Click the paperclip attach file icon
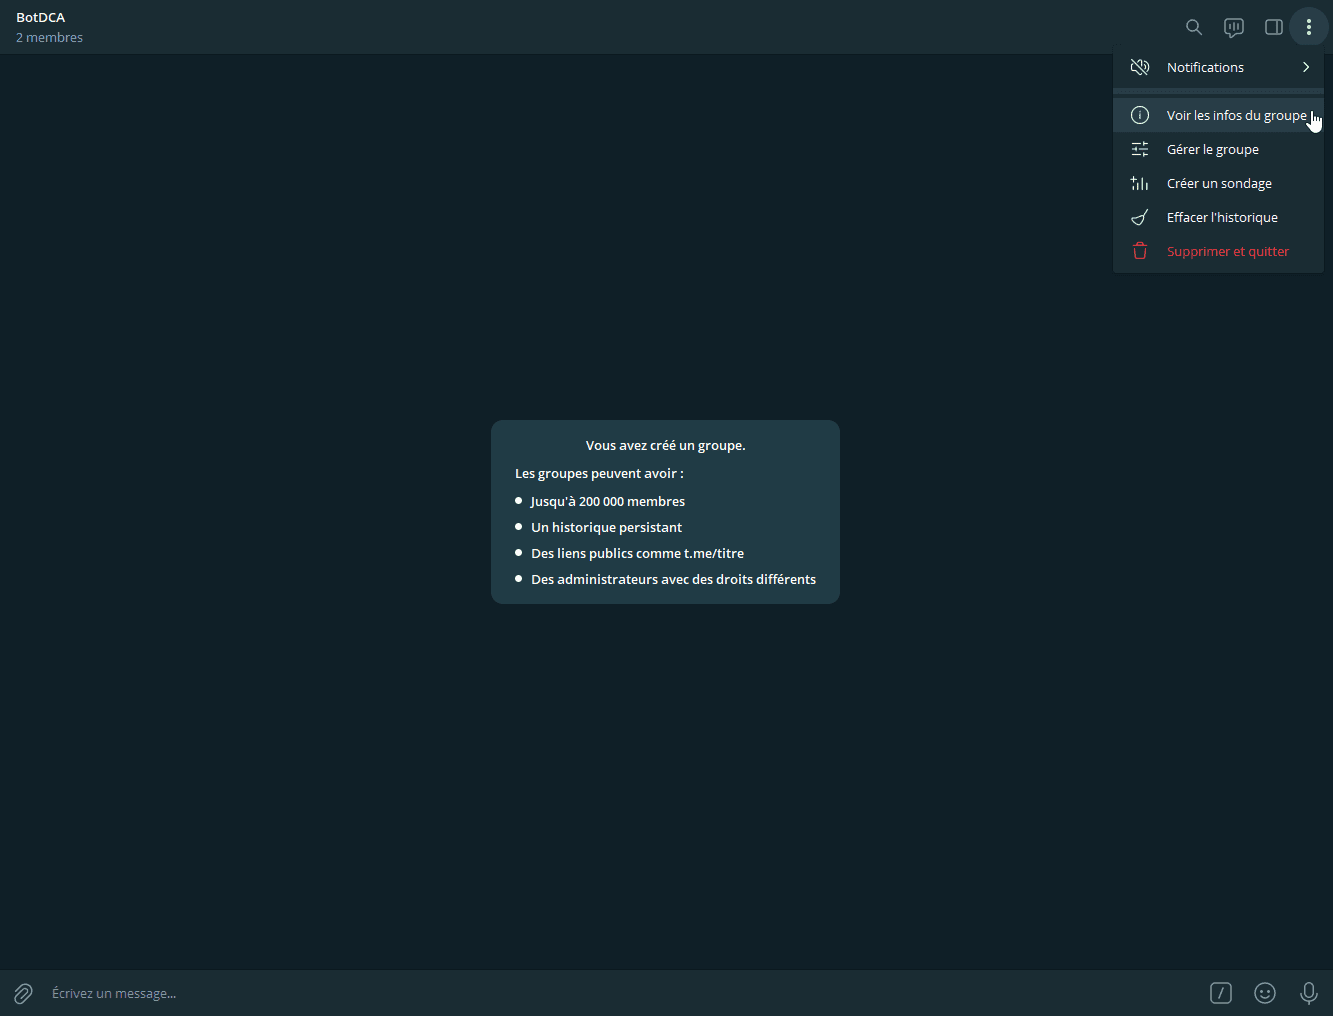Screen dimensions: 1333x1016 (x=23, y=993)
